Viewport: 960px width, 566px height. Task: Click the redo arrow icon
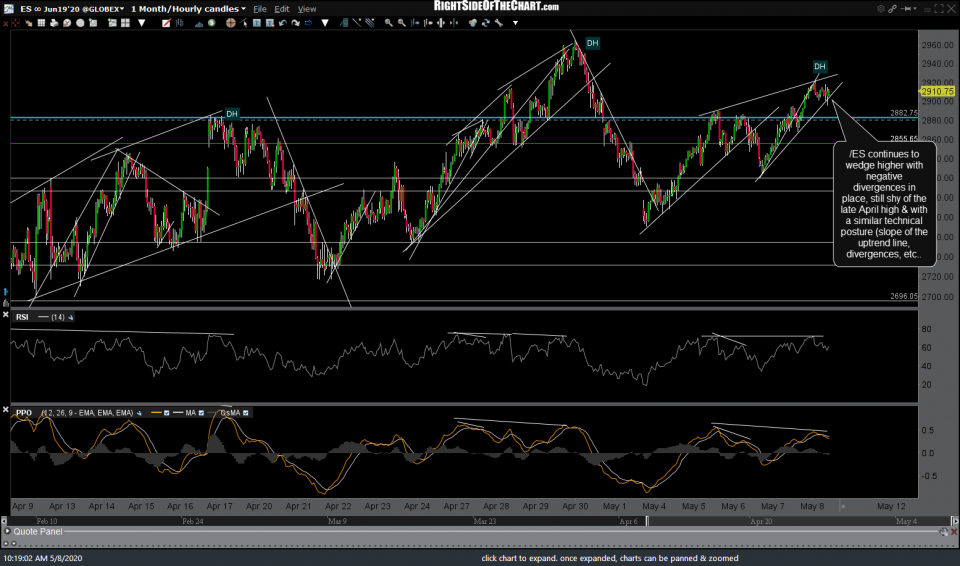tap(296, 23)
